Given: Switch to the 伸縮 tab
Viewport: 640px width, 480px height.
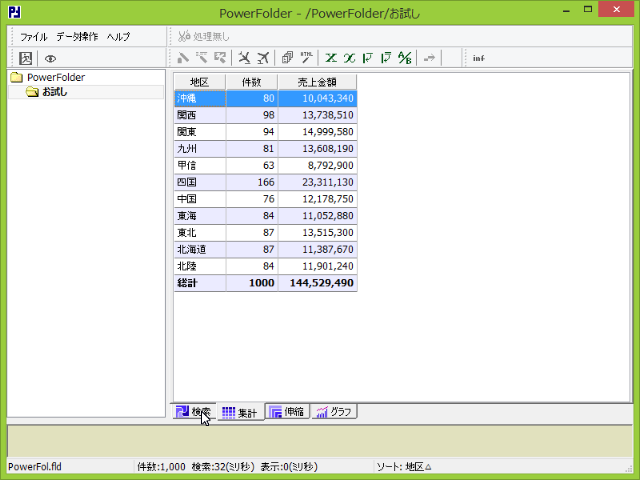Looking at the screenshot, I should [287, 411].
